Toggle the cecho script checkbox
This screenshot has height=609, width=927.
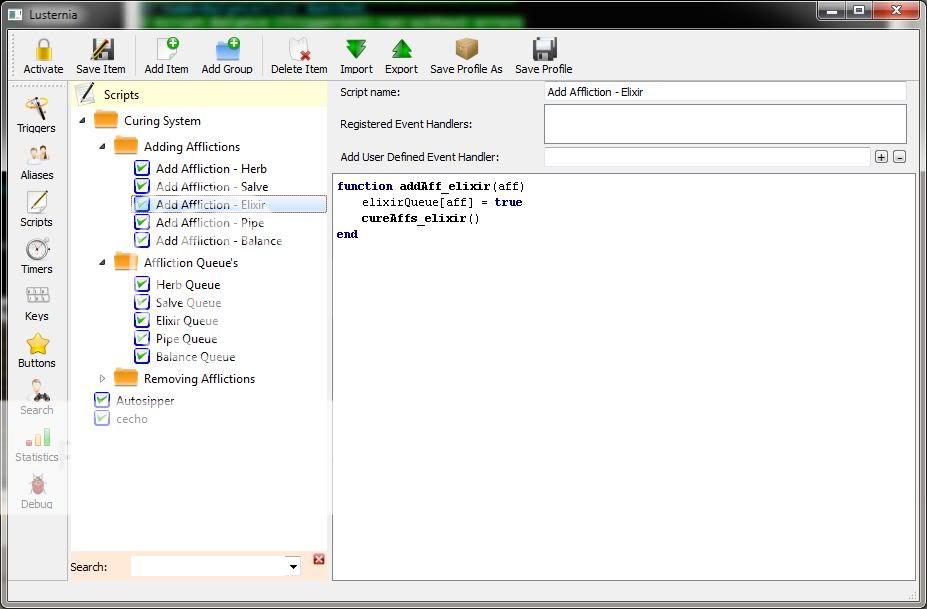tap(102, 419)
